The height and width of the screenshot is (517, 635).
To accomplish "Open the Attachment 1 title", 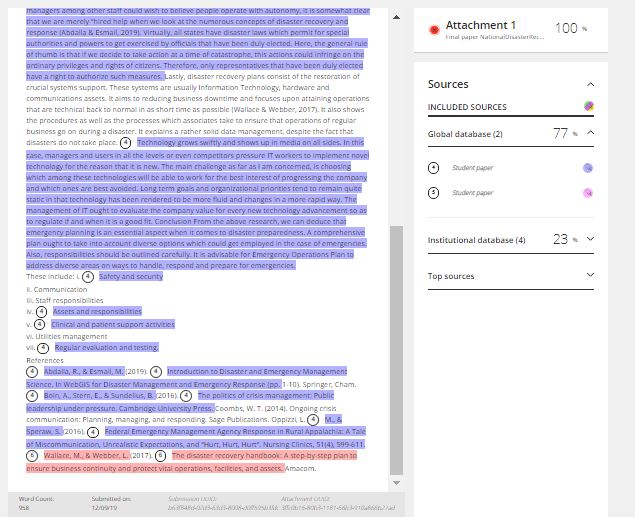I will tap(481, 25).
